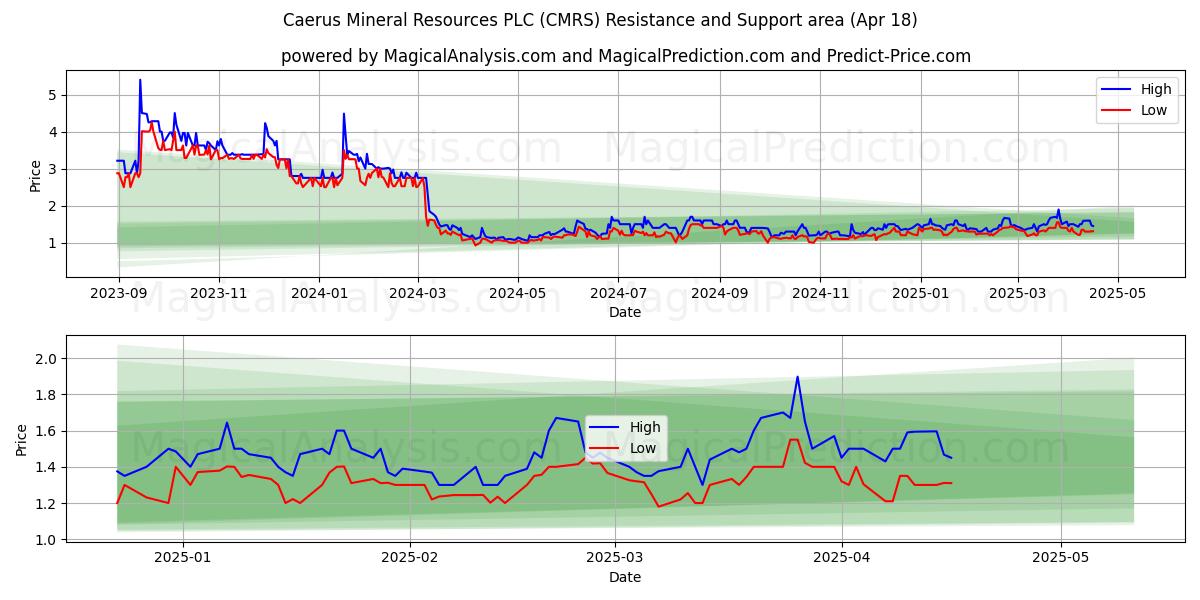Click the '2024-03' tick label
The height and width of the screenshot is (600, 1200).
point(418,294)
